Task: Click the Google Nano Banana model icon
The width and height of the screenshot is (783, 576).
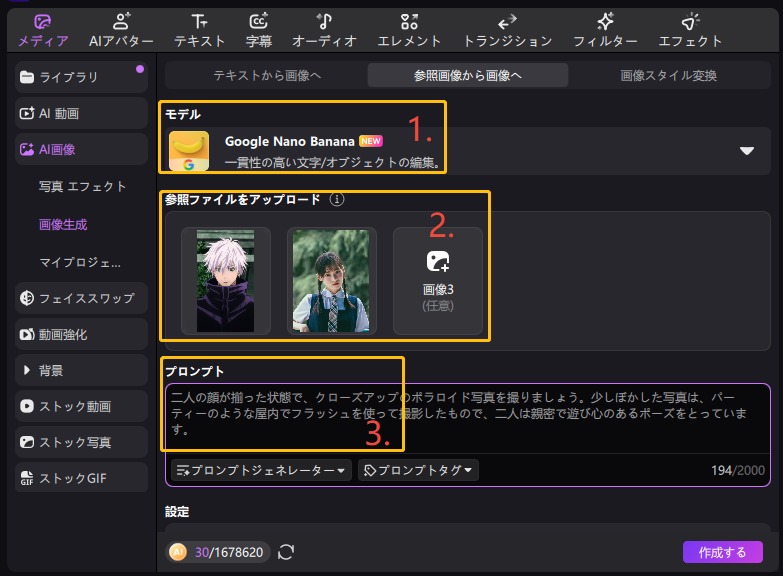Action: tap(189, 151)
